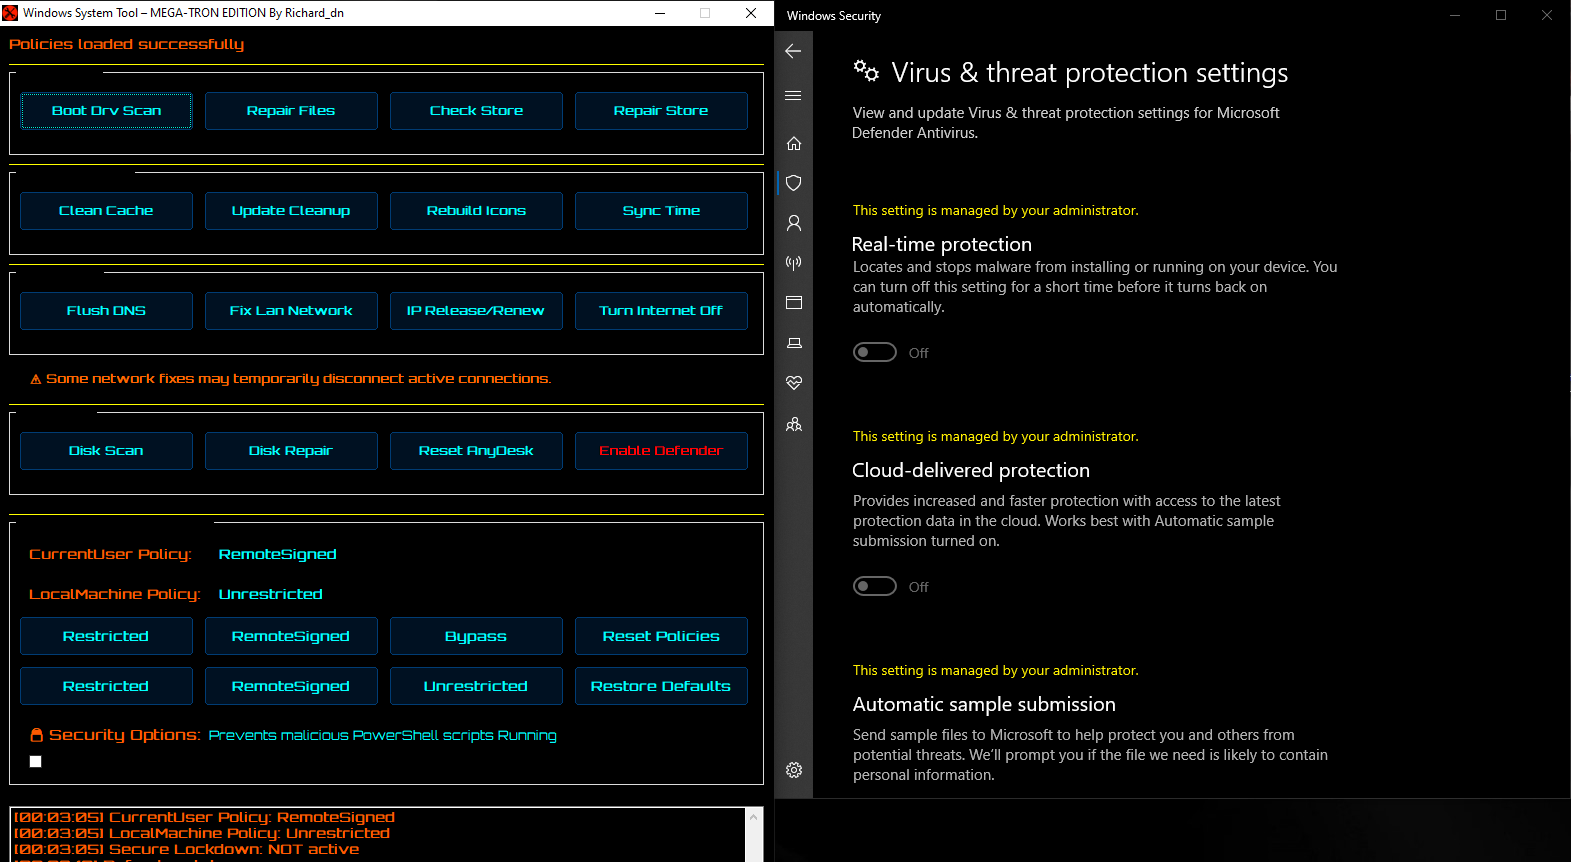Check the Security Options lockdown checkbox
This screenshot has width=1571, height=862.
coord(36,761)
